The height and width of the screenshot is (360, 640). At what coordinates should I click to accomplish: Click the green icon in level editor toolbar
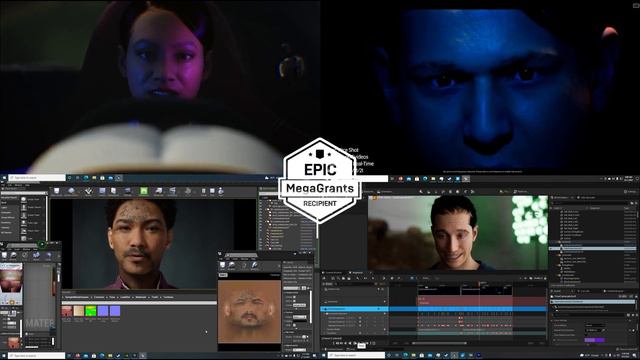(144, 191)
